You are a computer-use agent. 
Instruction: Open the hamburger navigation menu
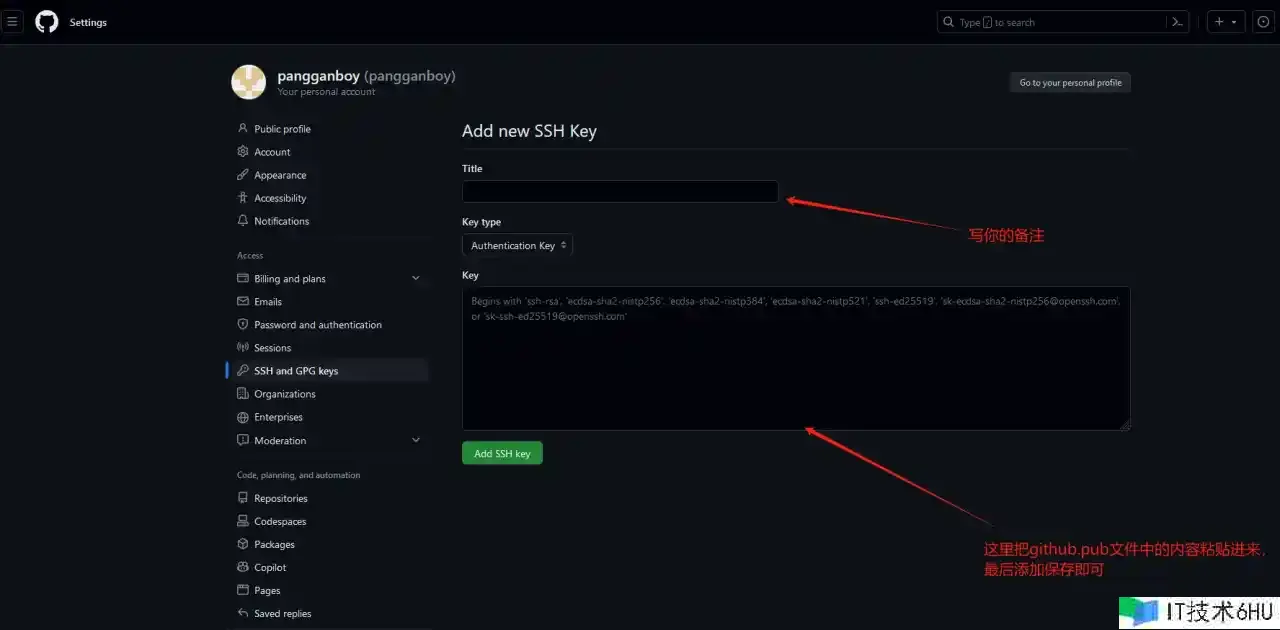12,21
